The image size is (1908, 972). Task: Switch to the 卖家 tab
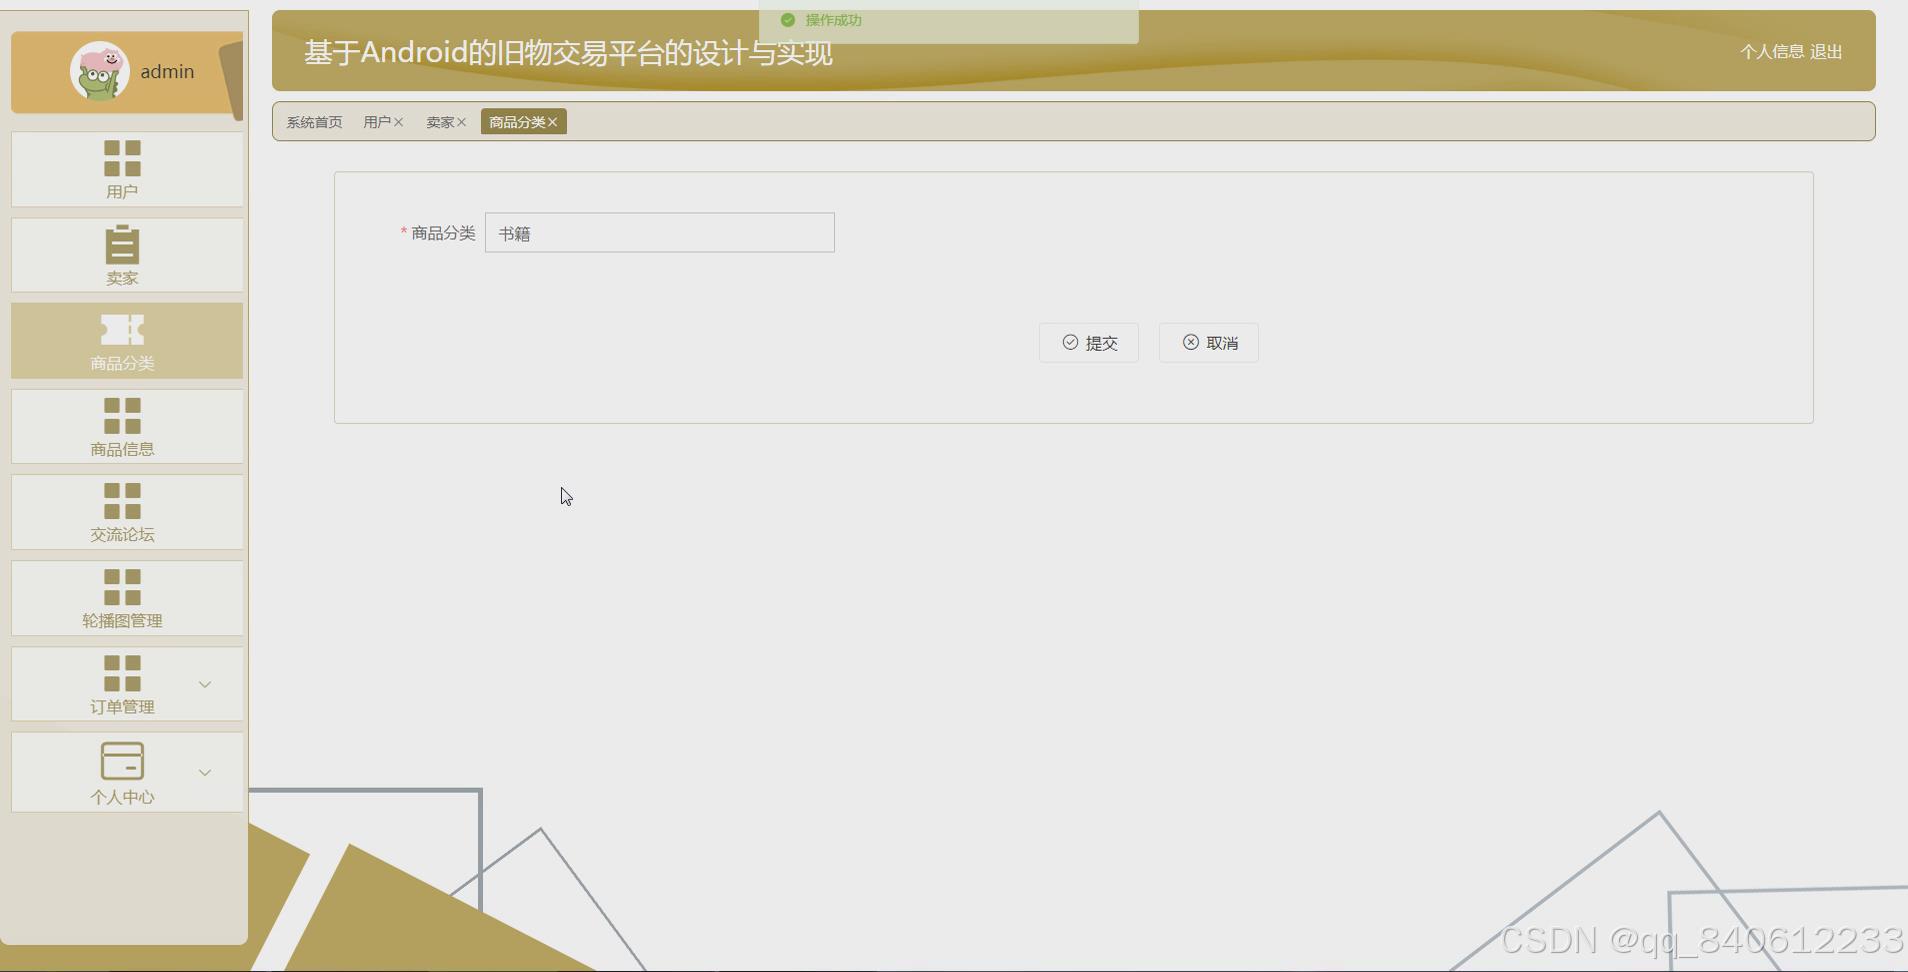[x=440, y=121]
